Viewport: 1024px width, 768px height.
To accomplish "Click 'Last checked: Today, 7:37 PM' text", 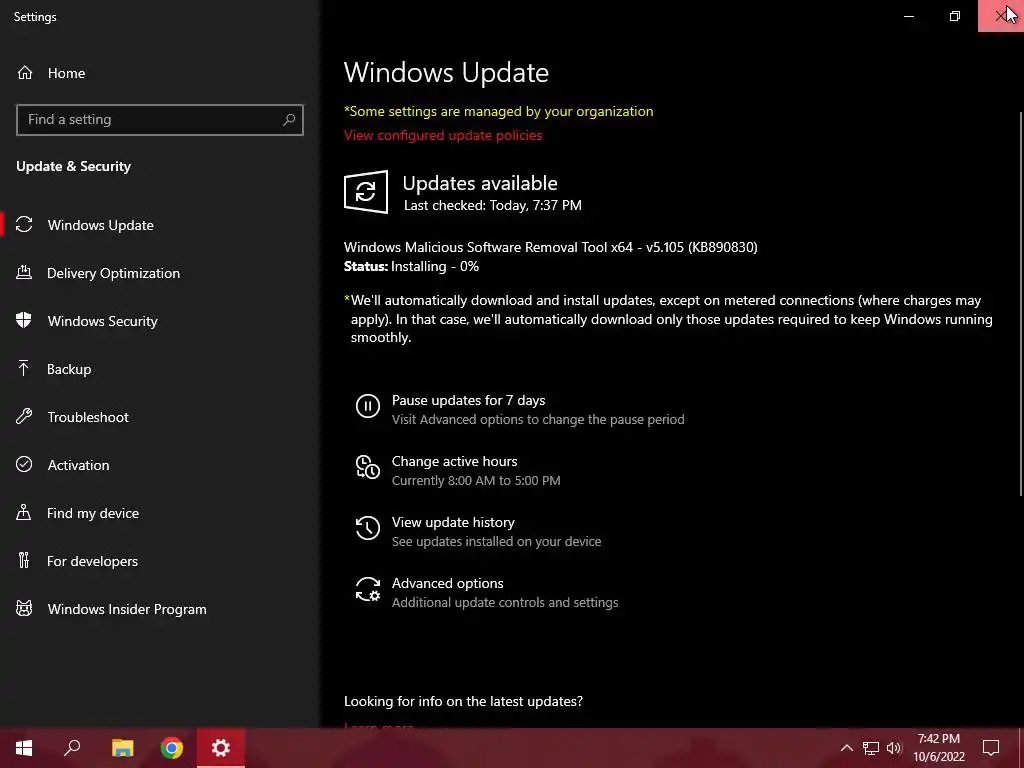I will 492,205.
